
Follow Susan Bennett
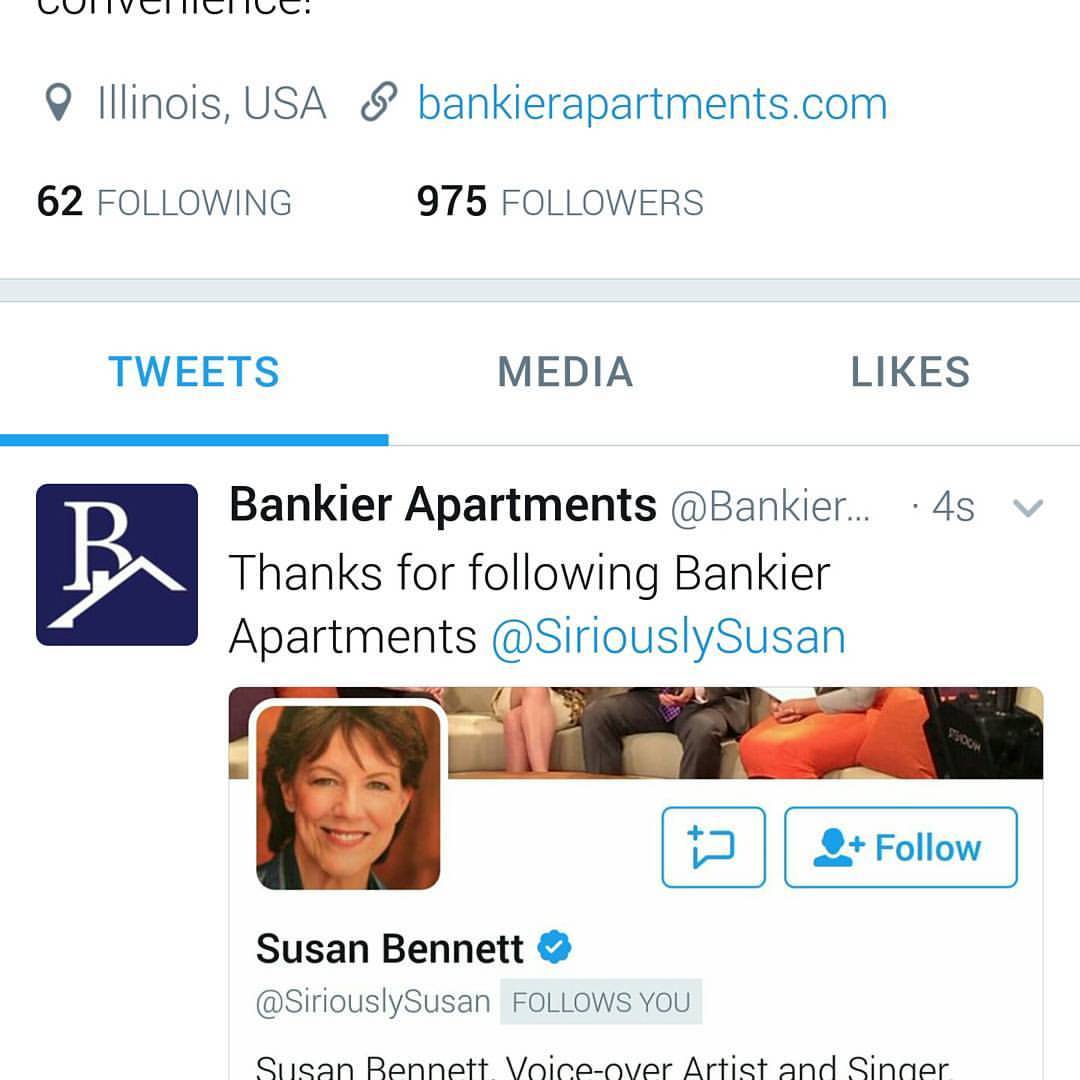(901, 847)
